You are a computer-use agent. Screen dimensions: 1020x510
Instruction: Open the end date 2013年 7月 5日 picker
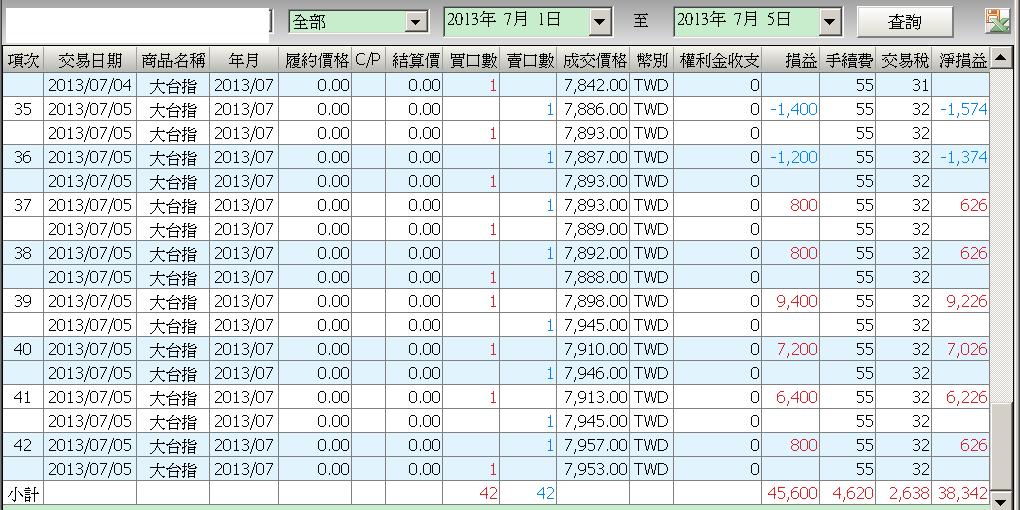pos(829,23)
